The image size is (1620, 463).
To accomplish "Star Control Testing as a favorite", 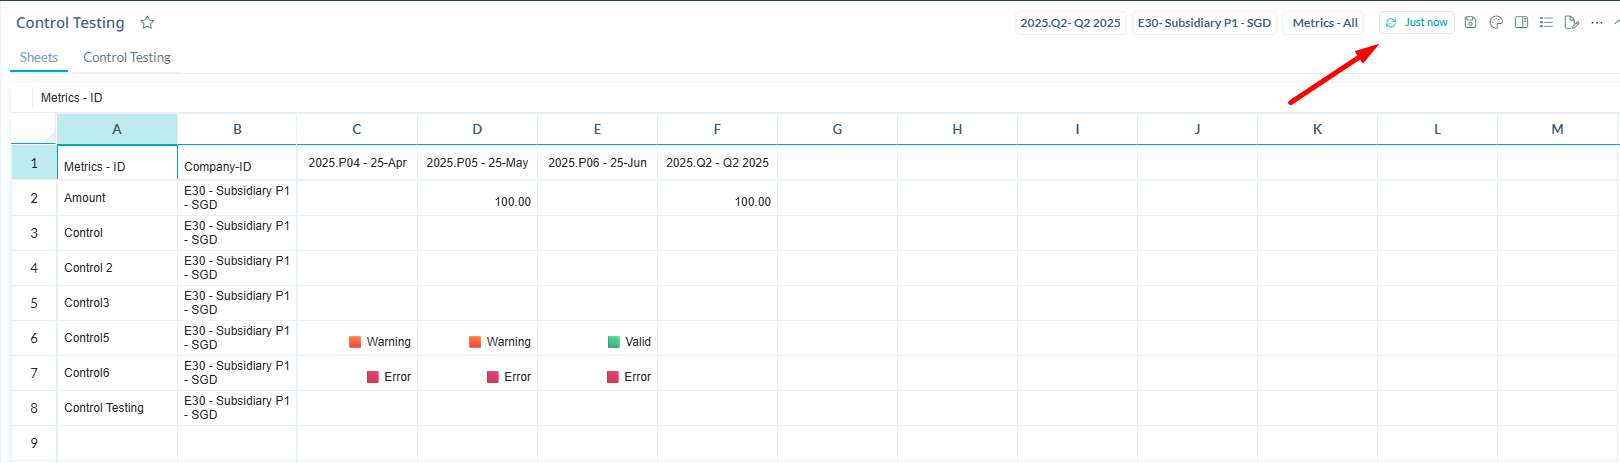I will [147, 22].
